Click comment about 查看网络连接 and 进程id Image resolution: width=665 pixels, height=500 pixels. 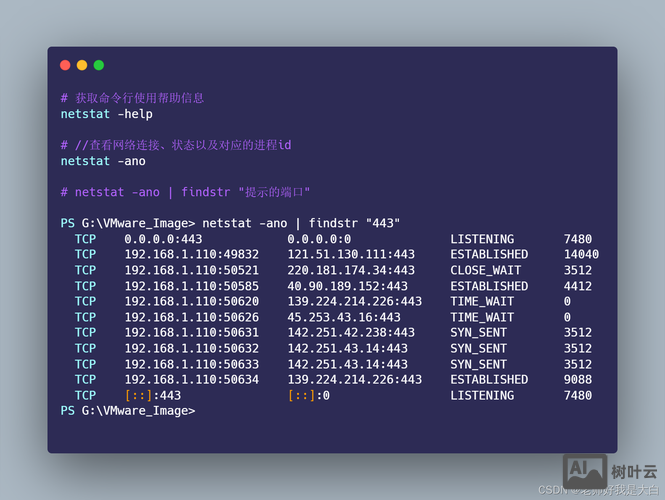point(176,145)
